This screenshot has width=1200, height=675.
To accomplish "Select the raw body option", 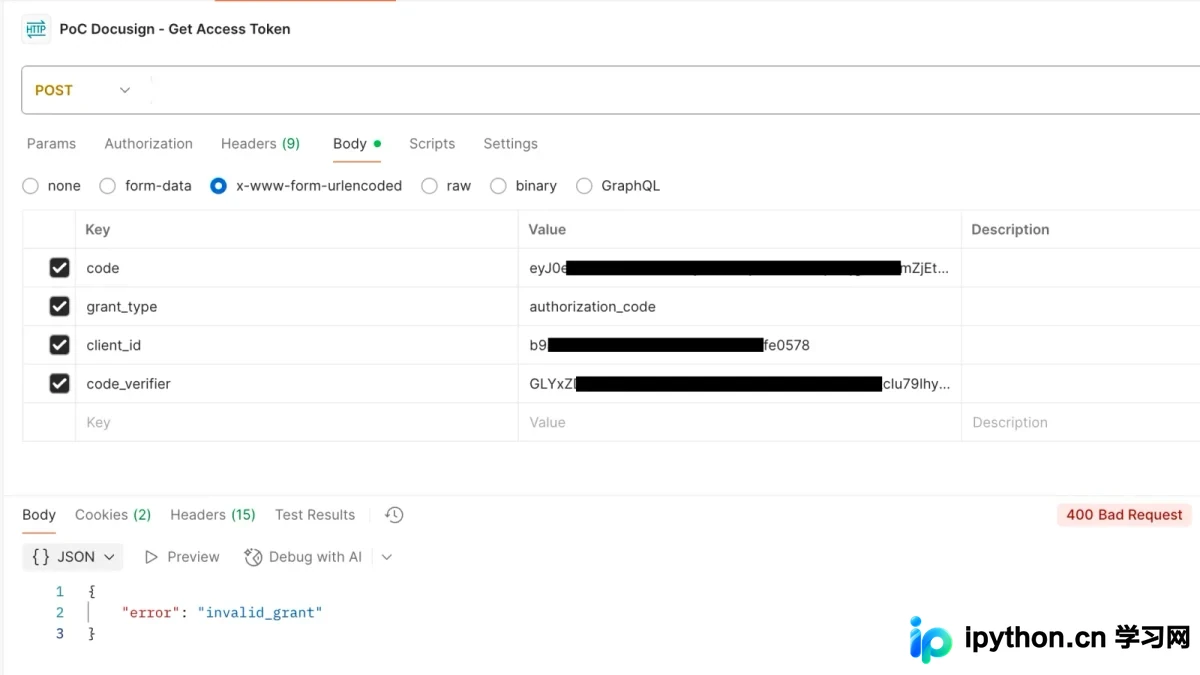I will [429, 186].
